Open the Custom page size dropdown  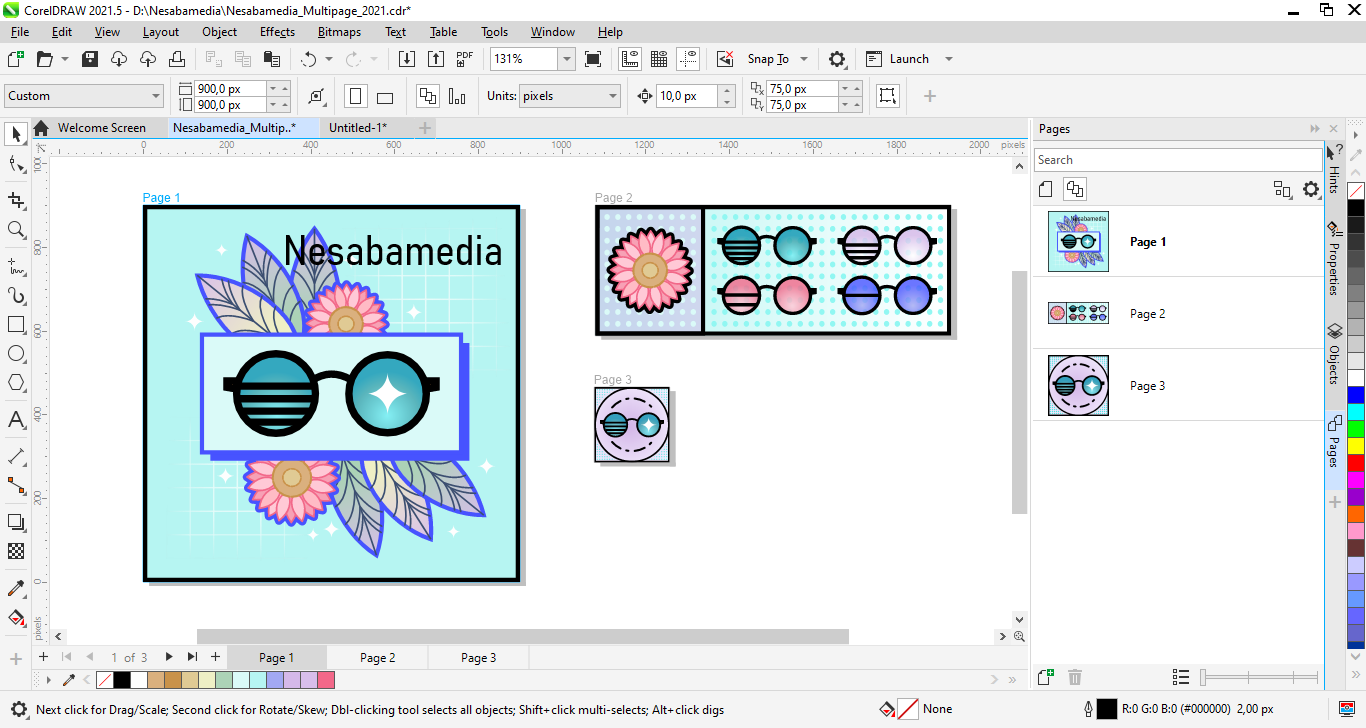(155, 96)
